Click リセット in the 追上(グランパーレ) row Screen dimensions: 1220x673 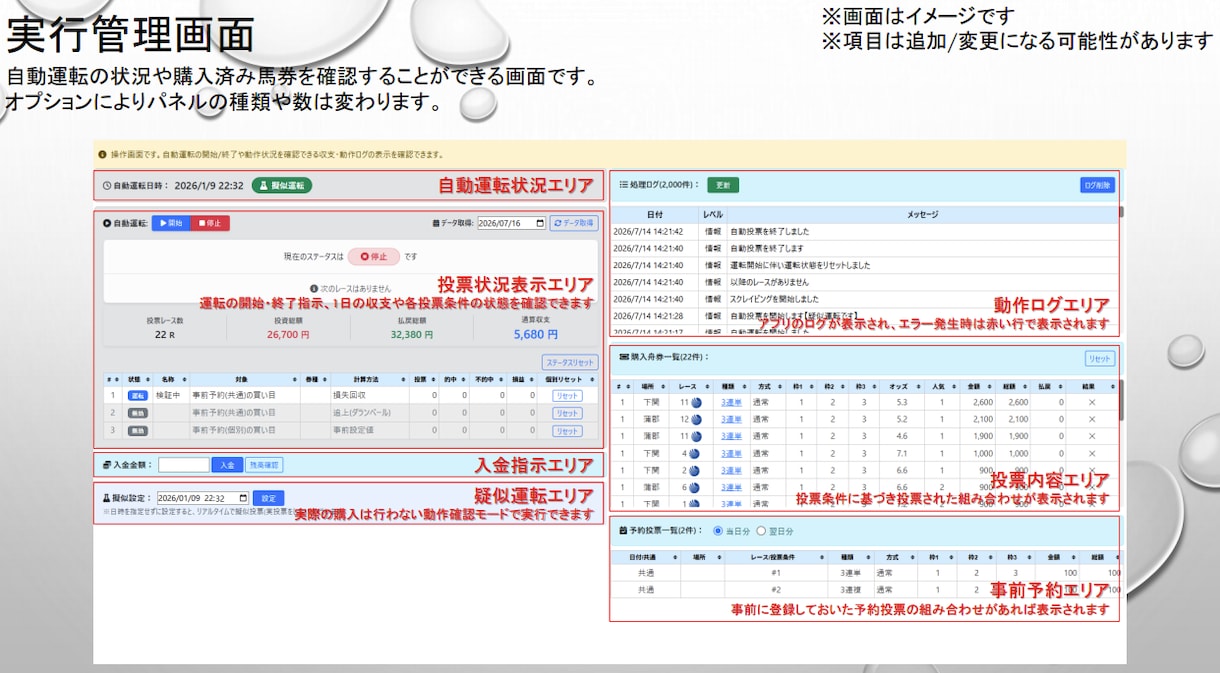pyautogui.click(x=567, y=413)
